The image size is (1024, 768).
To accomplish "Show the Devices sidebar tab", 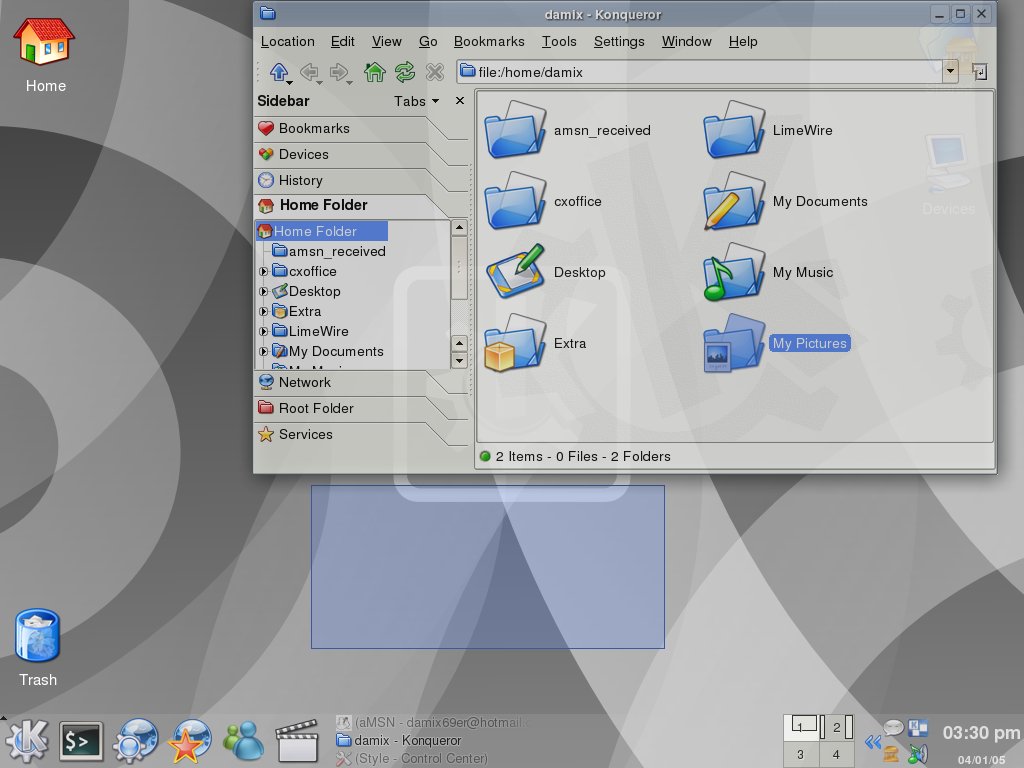I will (x=353, y=155).
